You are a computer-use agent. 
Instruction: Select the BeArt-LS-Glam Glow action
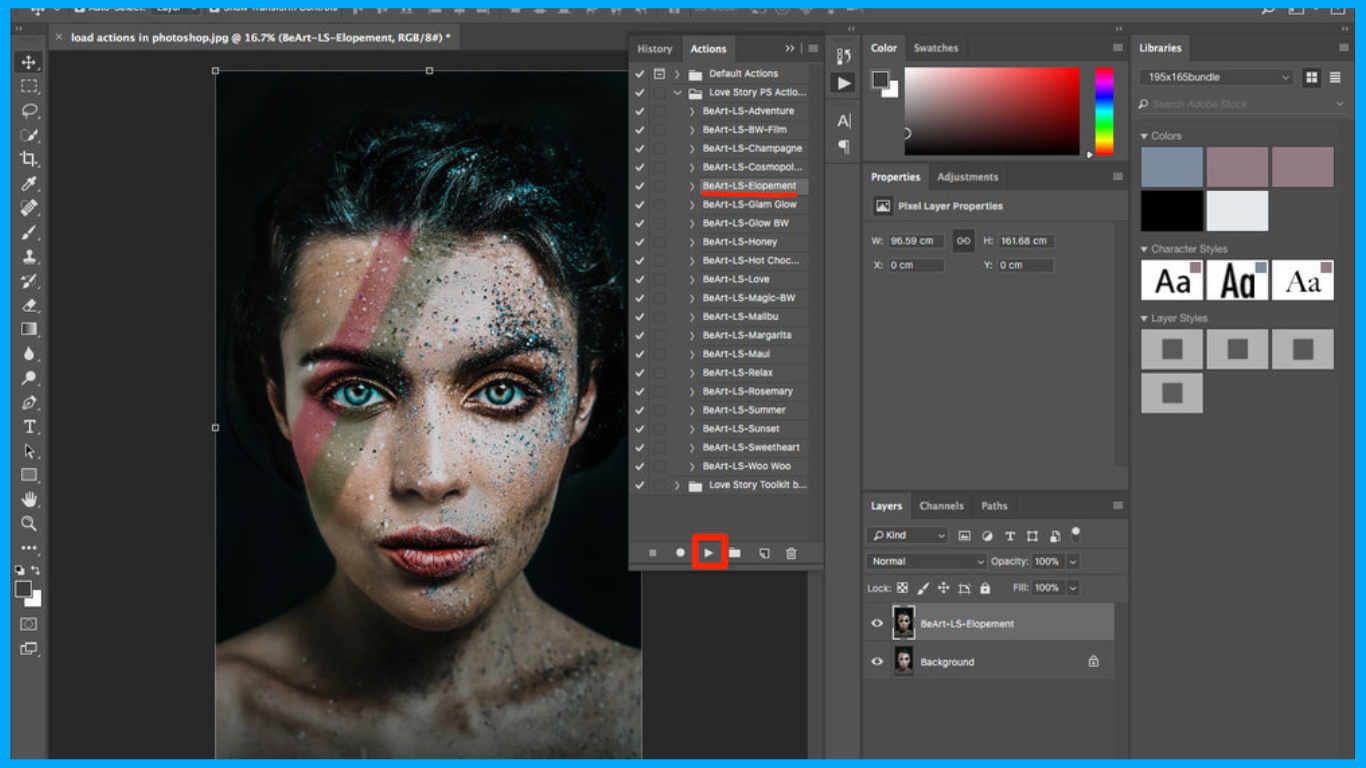point(750,205)
